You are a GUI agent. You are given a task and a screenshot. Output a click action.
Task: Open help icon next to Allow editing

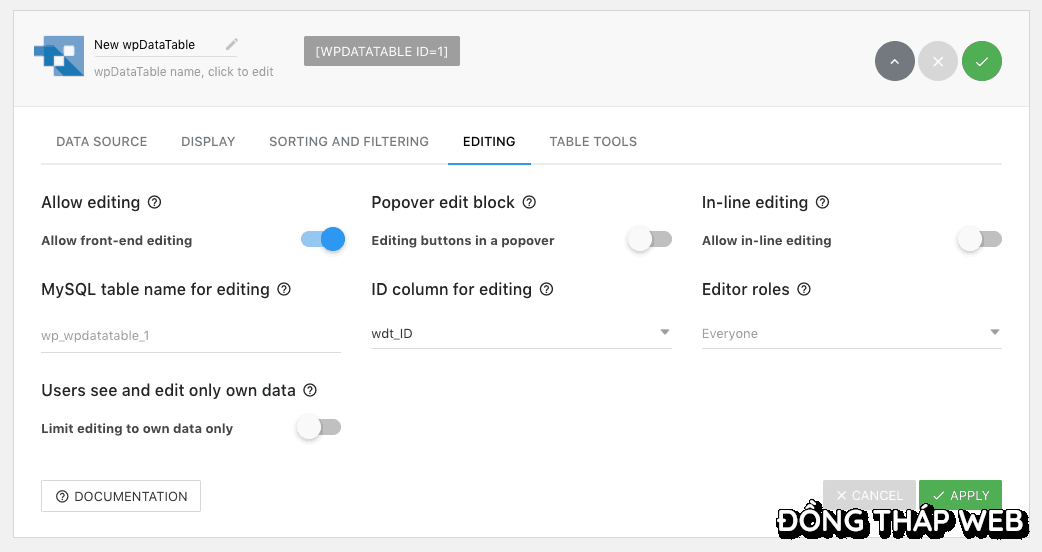click(155, 202)
